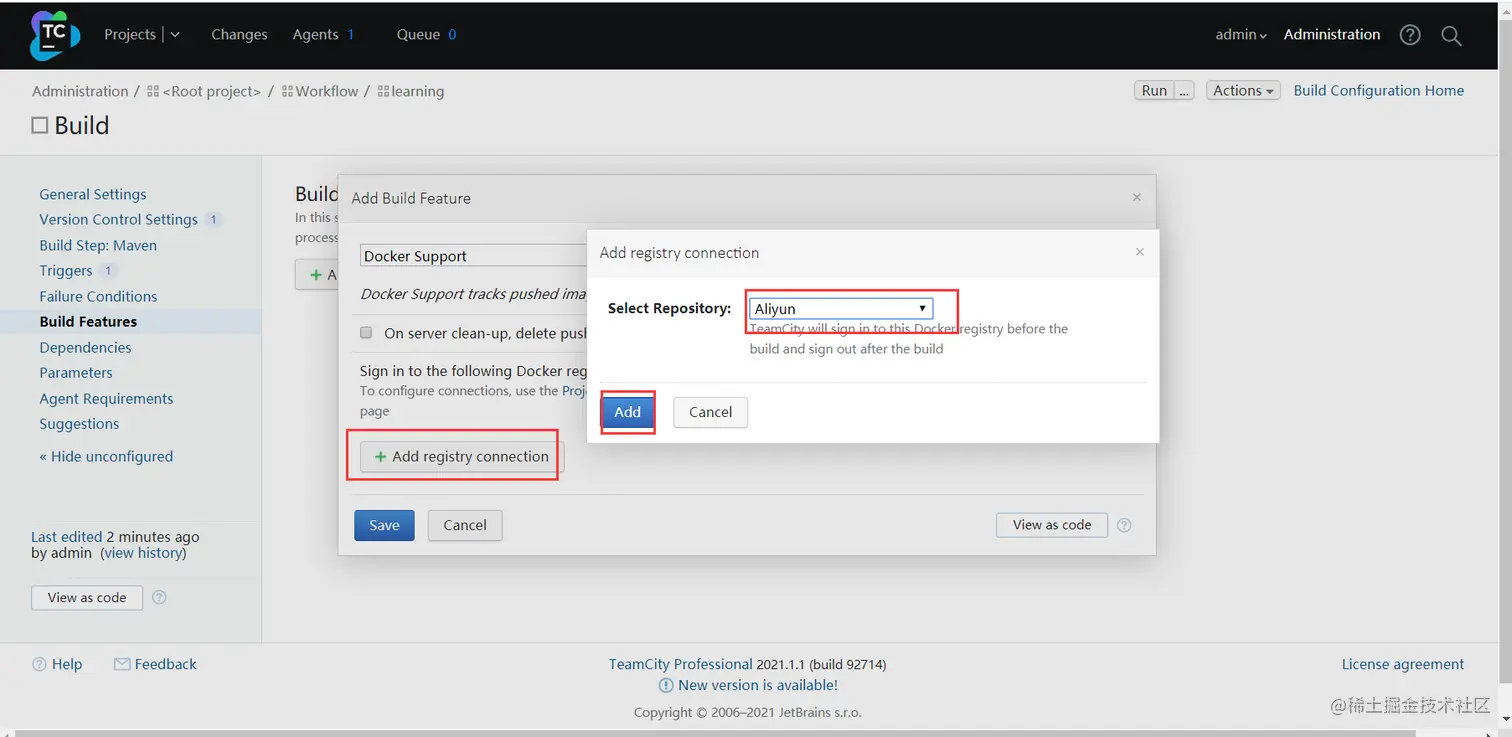
Task: Open the Actions dropdown button
Action: click(x=1243, y=90)
